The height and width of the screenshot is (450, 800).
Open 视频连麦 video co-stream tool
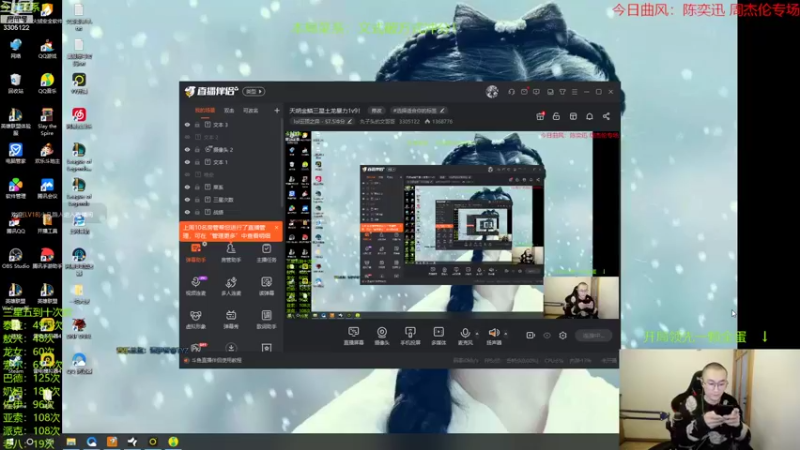[196, 286]
